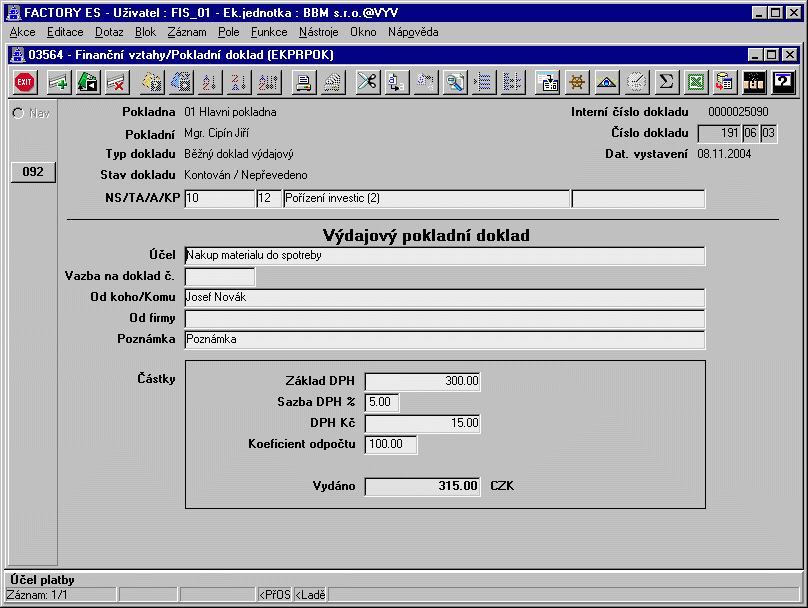
Task: Click the yellow query folder icon
Action: pos(152,82)
